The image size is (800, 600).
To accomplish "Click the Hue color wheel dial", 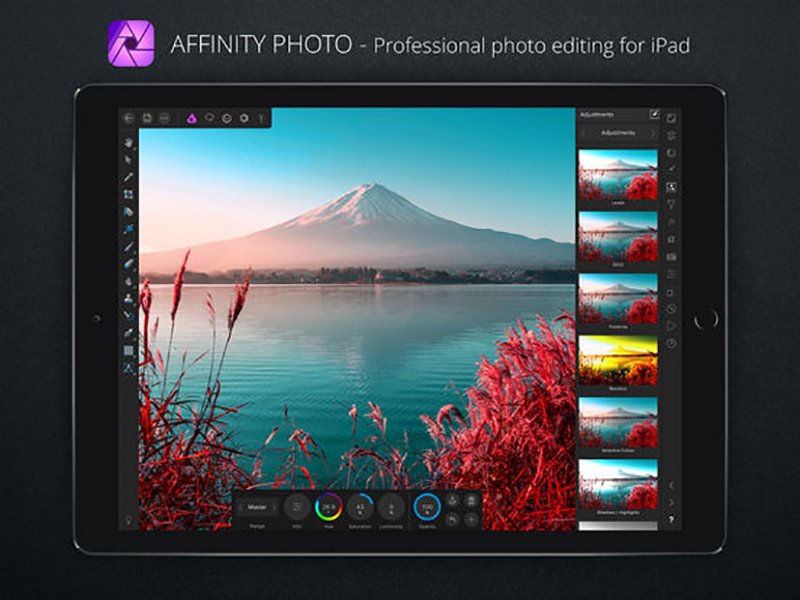I will [x=328, y=507].
